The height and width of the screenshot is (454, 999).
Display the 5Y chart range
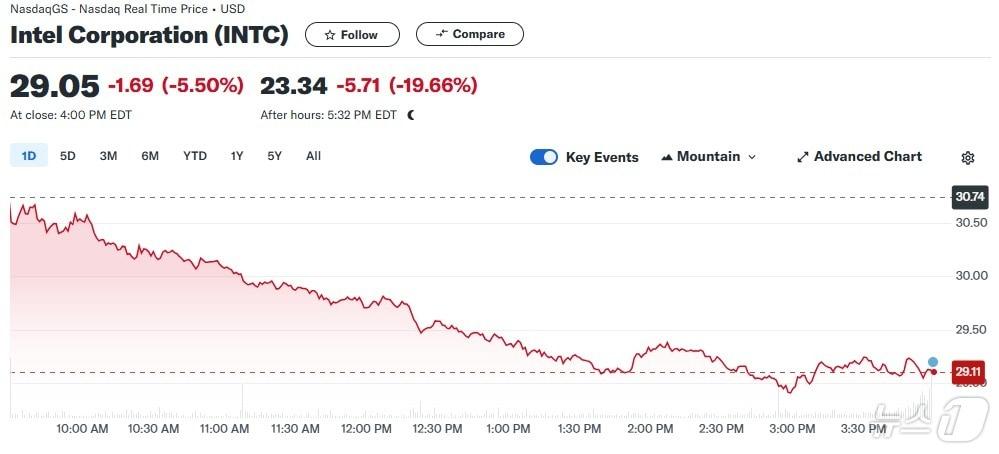tap(274, 156)
